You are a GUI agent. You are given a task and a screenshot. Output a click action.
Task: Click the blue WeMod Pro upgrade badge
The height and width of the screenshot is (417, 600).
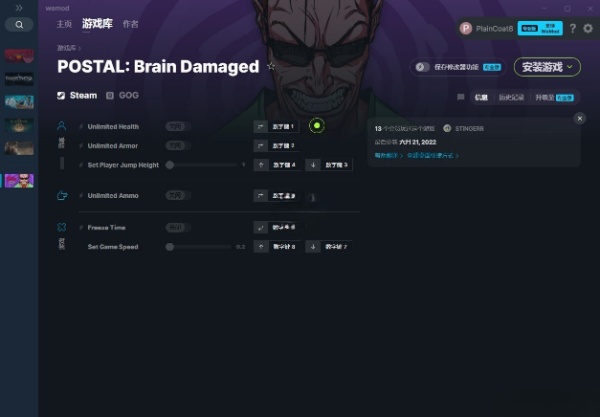click(540, 28)
